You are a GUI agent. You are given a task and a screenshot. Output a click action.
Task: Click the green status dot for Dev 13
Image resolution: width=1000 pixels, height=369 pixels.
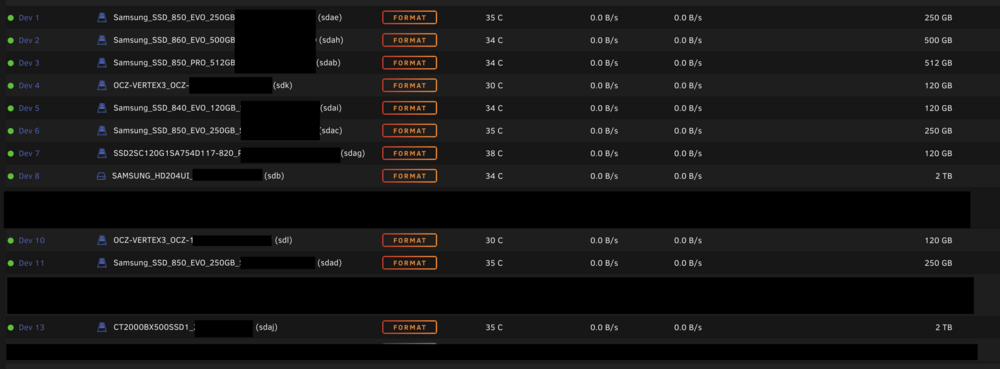tap(10, 328)
